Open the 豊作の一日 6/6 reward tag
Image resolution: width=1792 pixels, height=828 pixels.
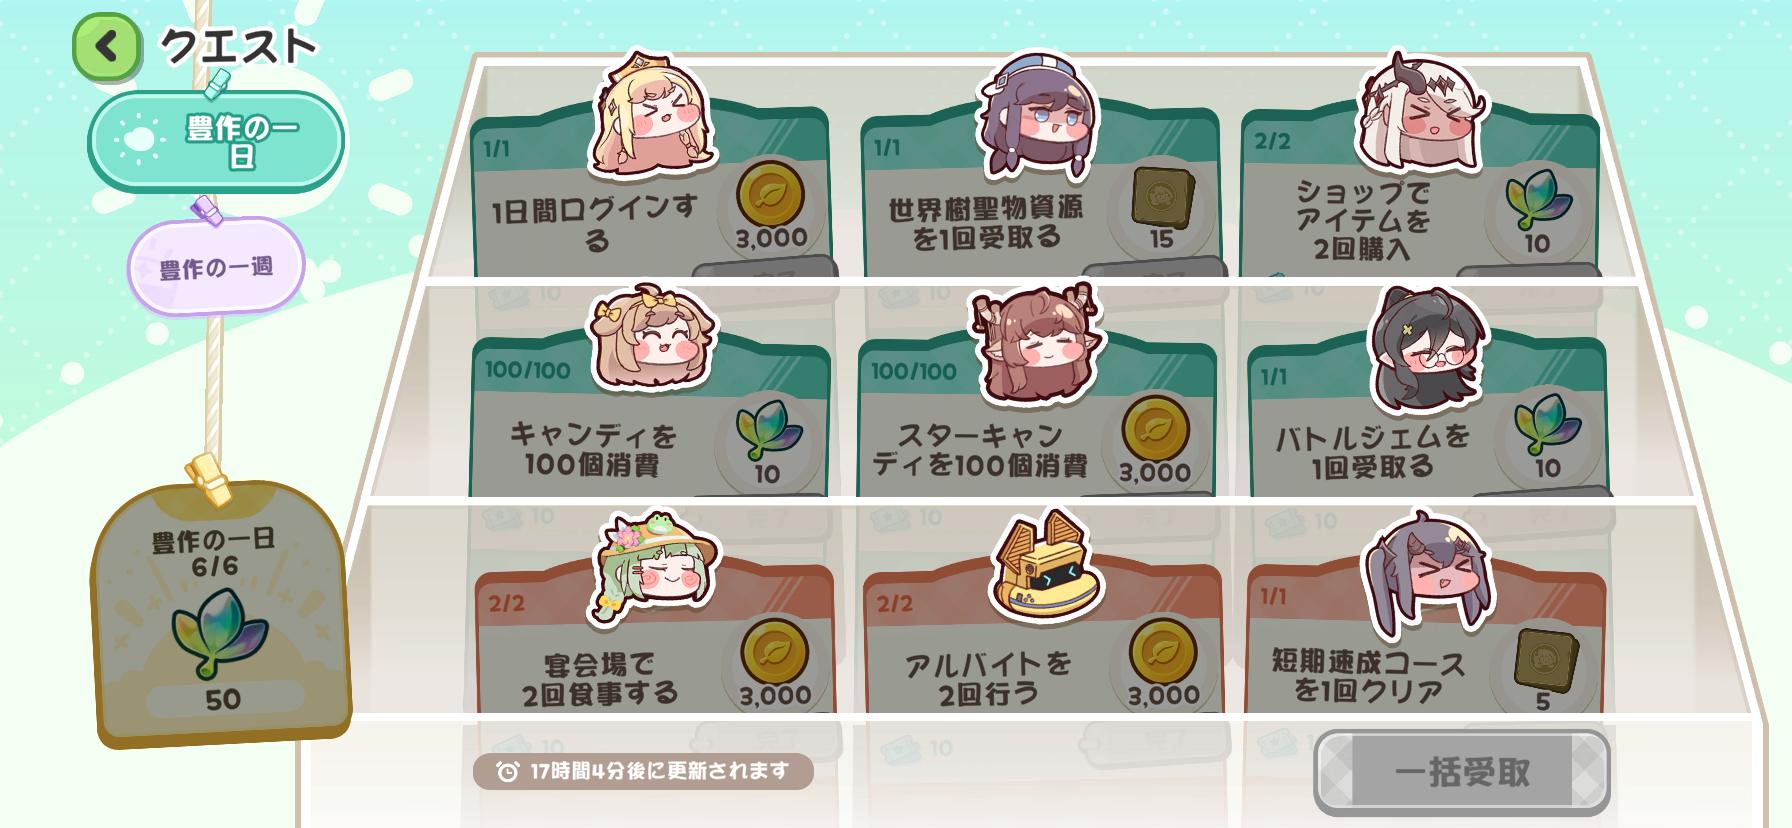point(222,613)
